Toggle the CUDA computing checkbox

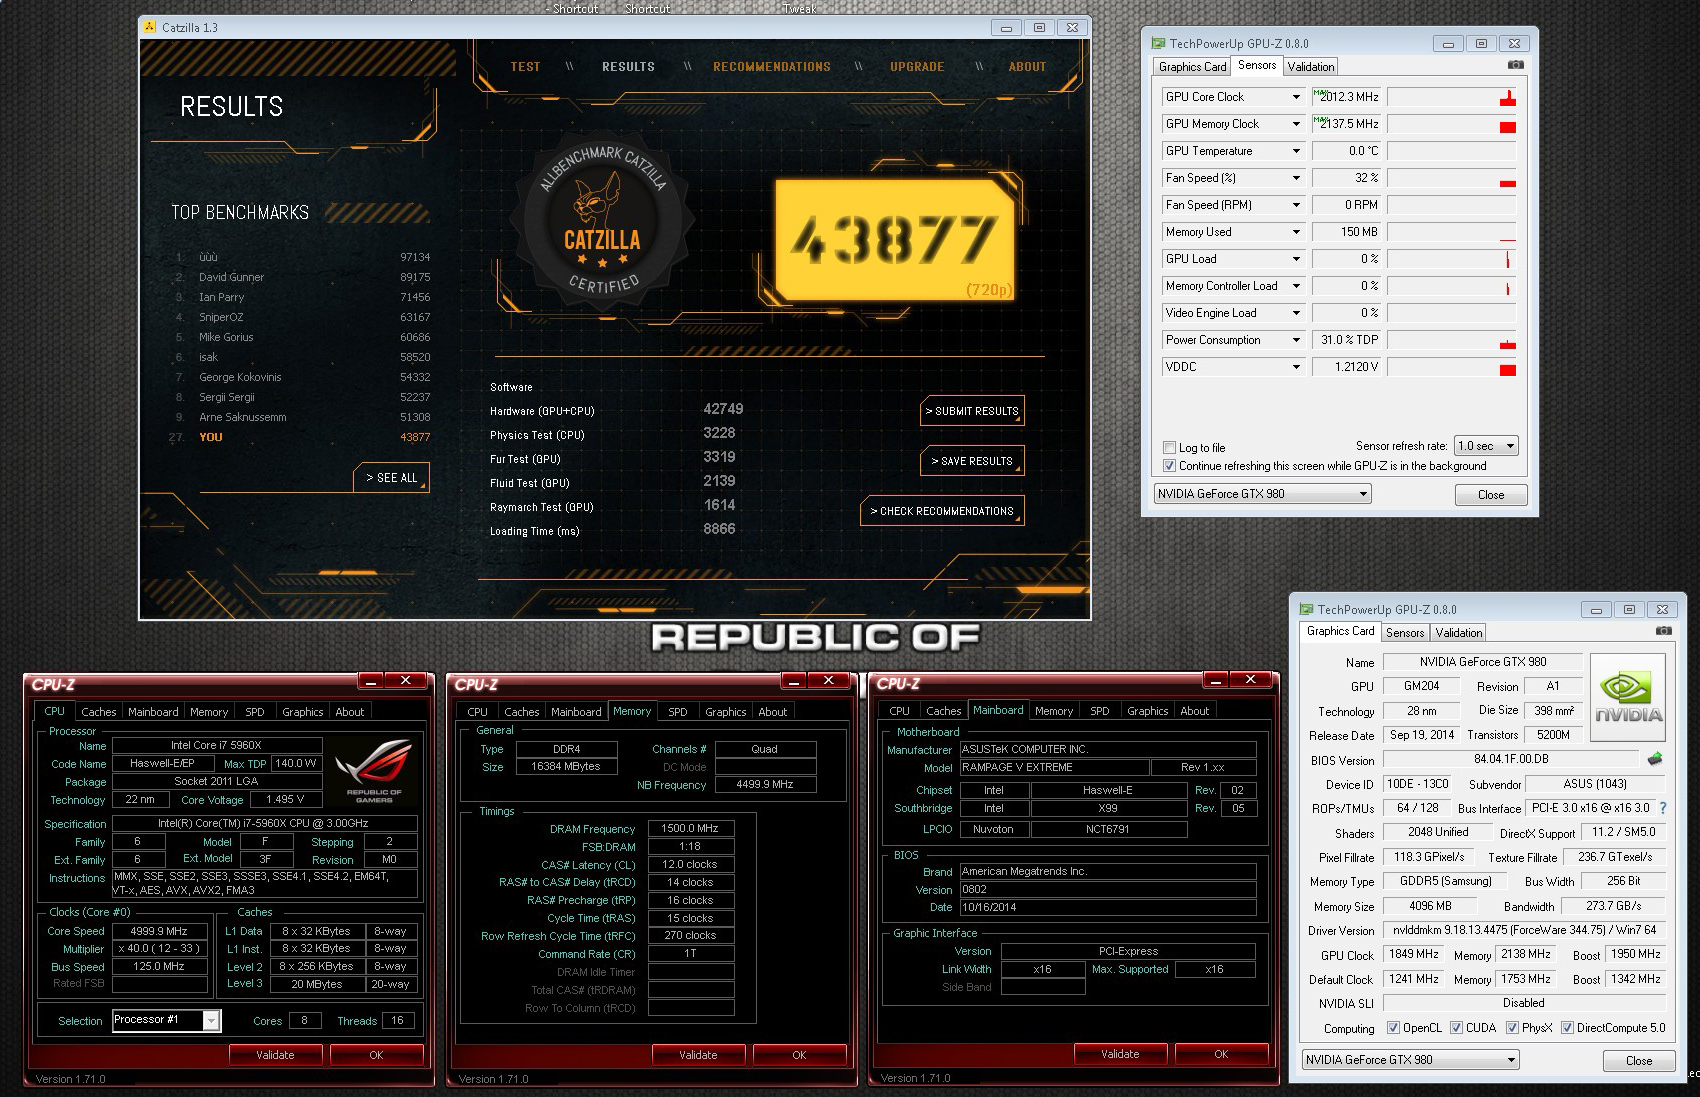pyautogui.click(x=1457, y=1027)
